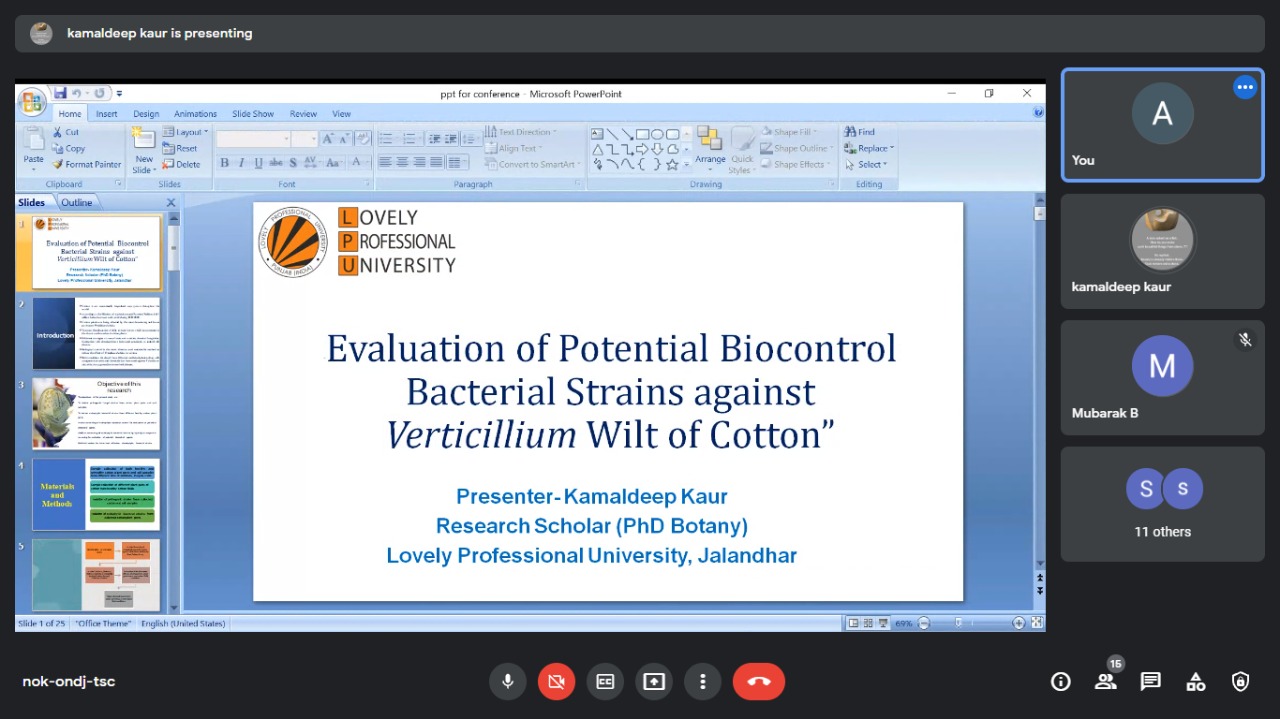Click the New Slide icon

coord(144,140)
